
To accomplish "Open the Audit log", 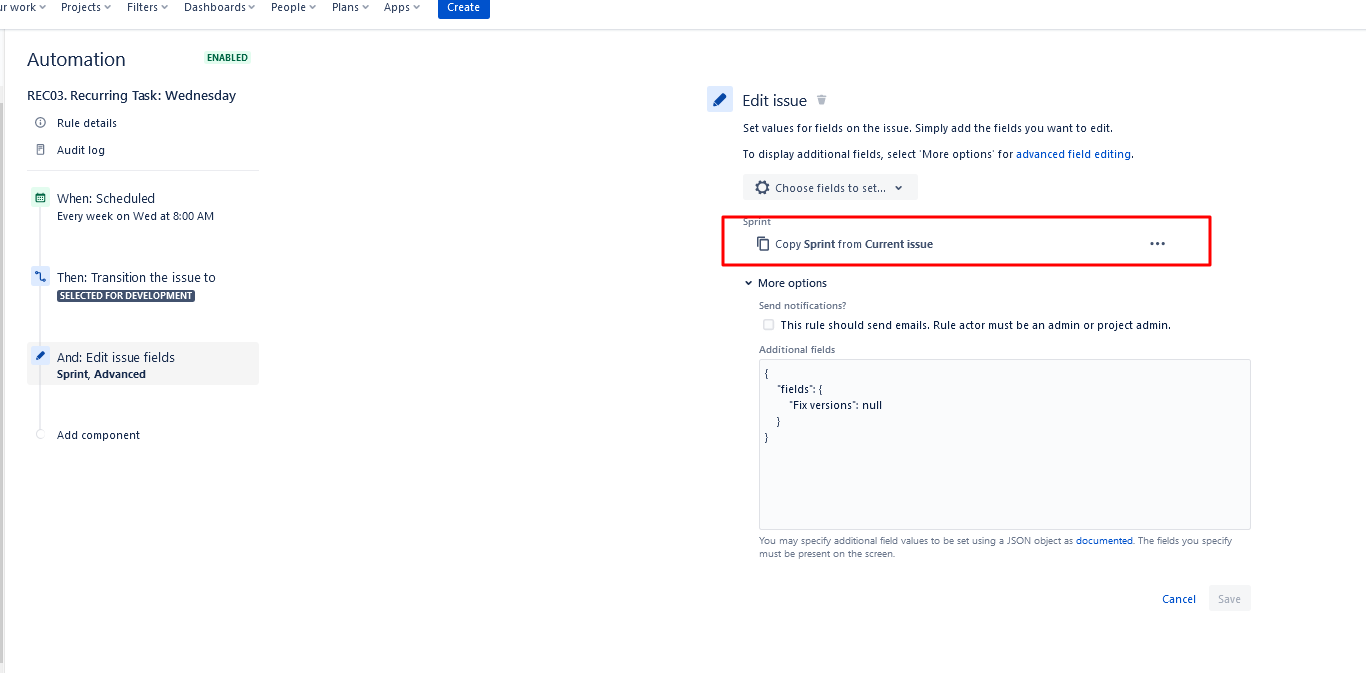I will tap(81, 150).
